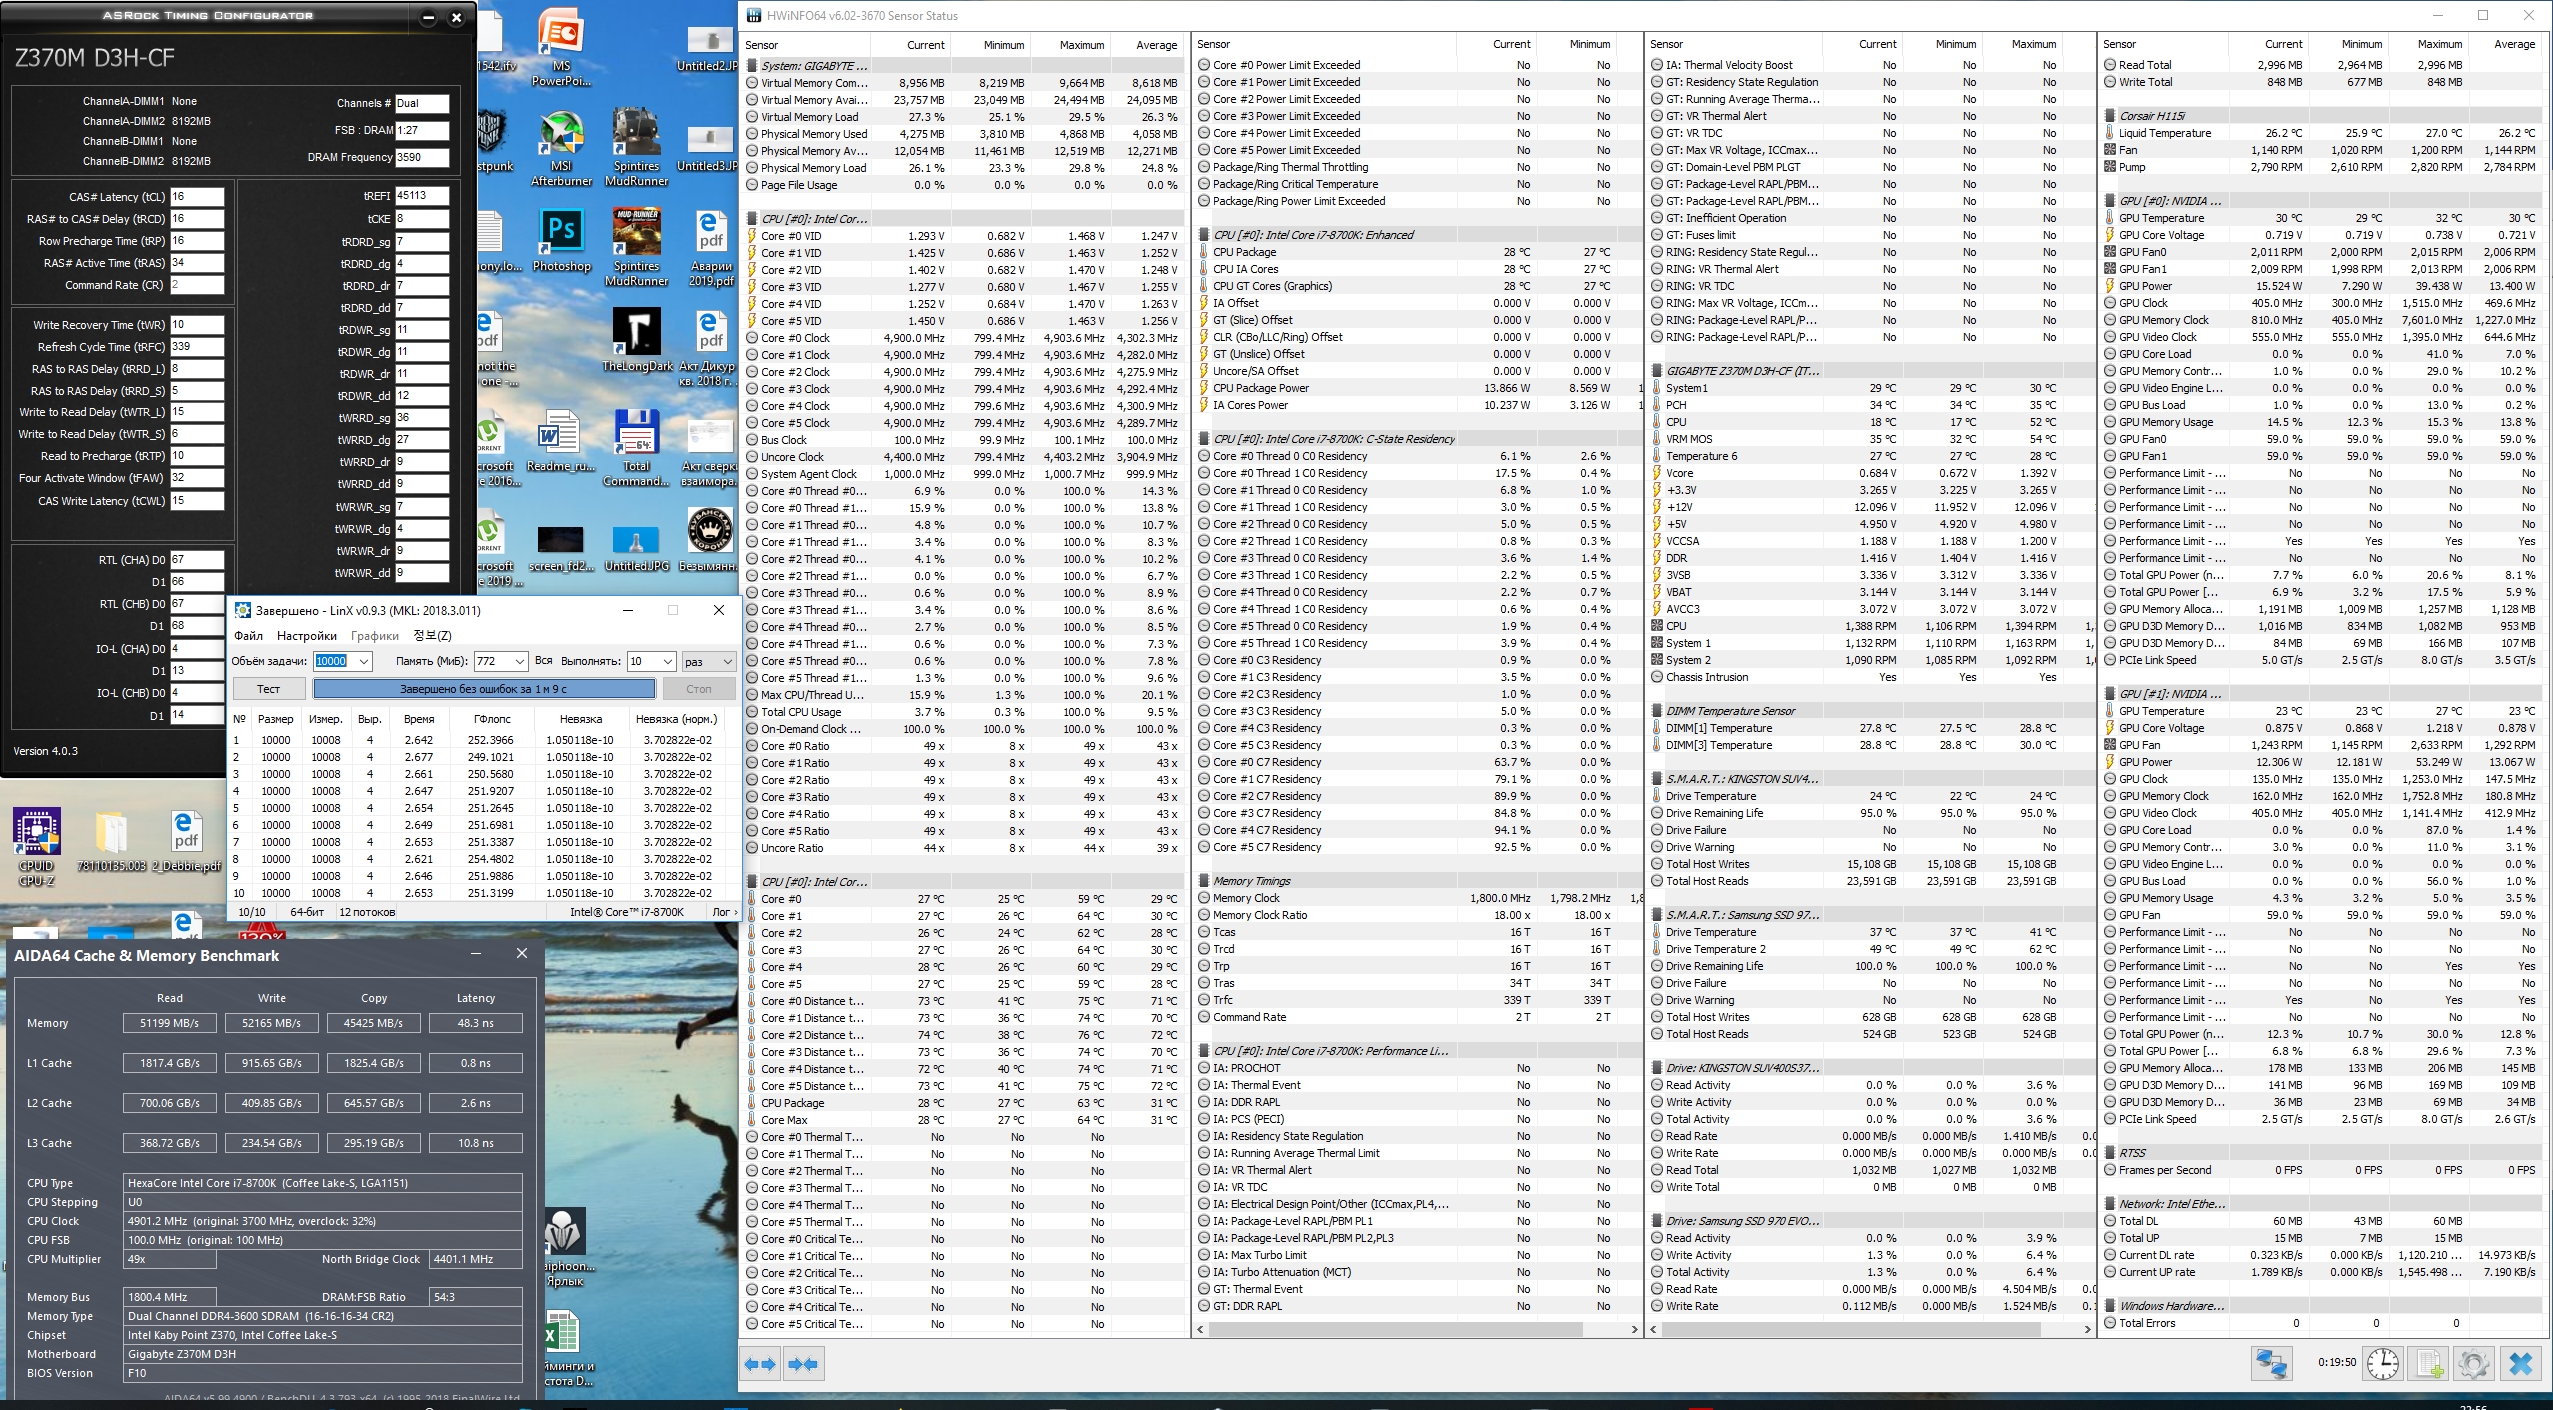This screenshot has width=2553, height=1410.
Task: Open the Файл menu in LinX
Action: tap(248, 636)
